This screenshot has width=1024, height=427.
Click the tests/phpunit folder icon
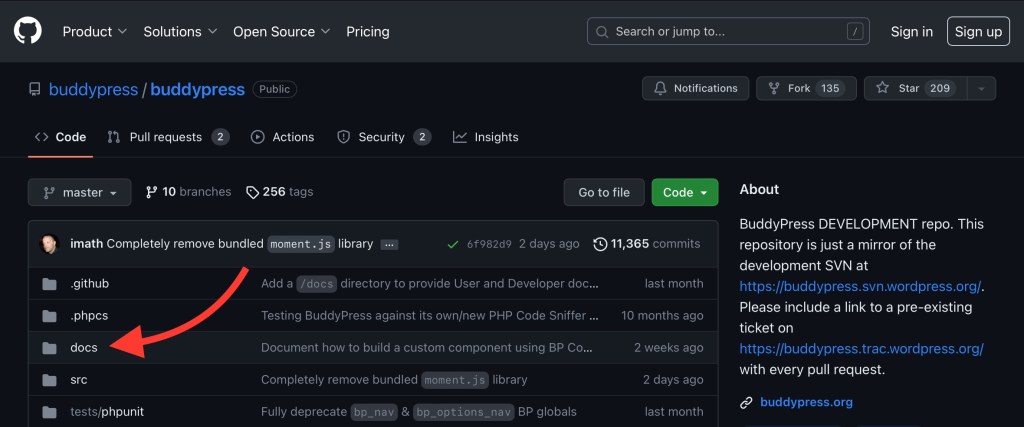[x=49, y=412]
